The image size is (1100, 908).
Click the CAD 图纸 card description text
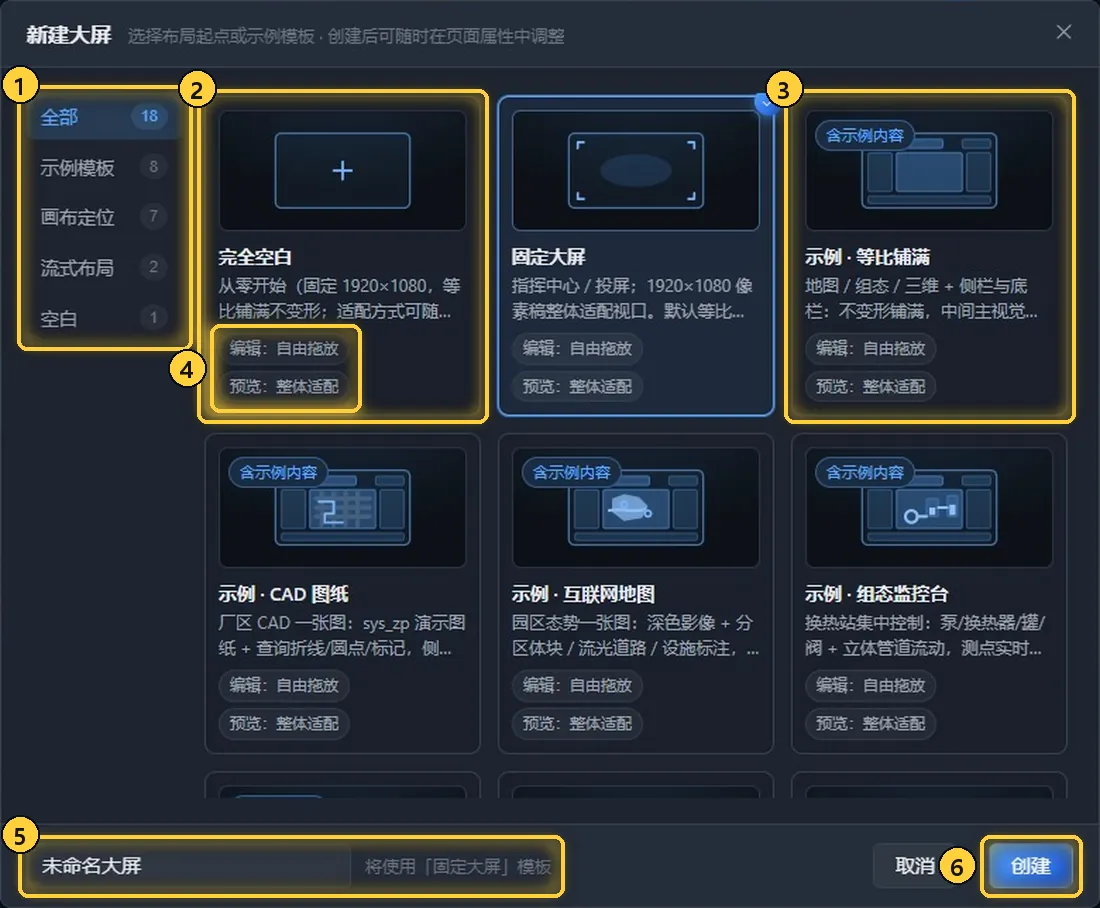(x=342, y=635)
